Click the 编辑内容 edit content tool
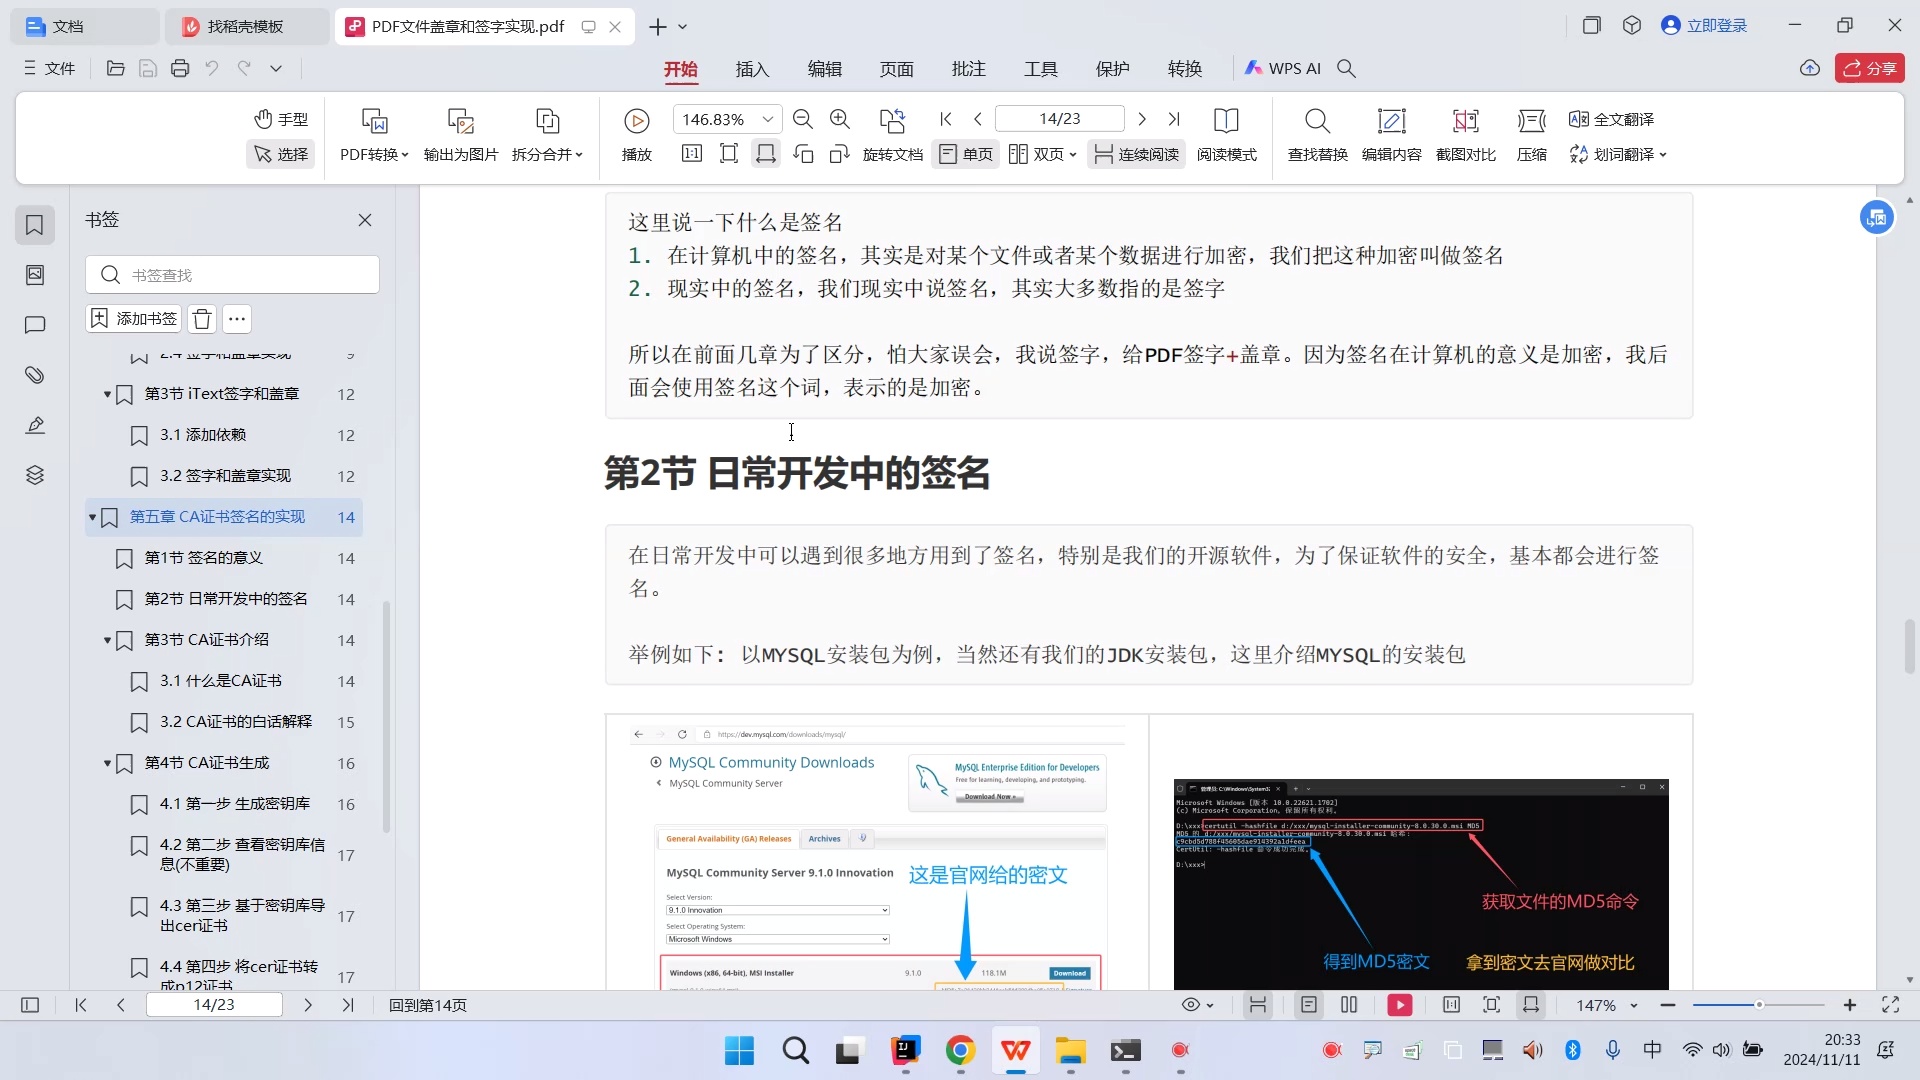Image resolution: width=1920 pixels, height=1080 pixels. click(x=1391, y=135)
